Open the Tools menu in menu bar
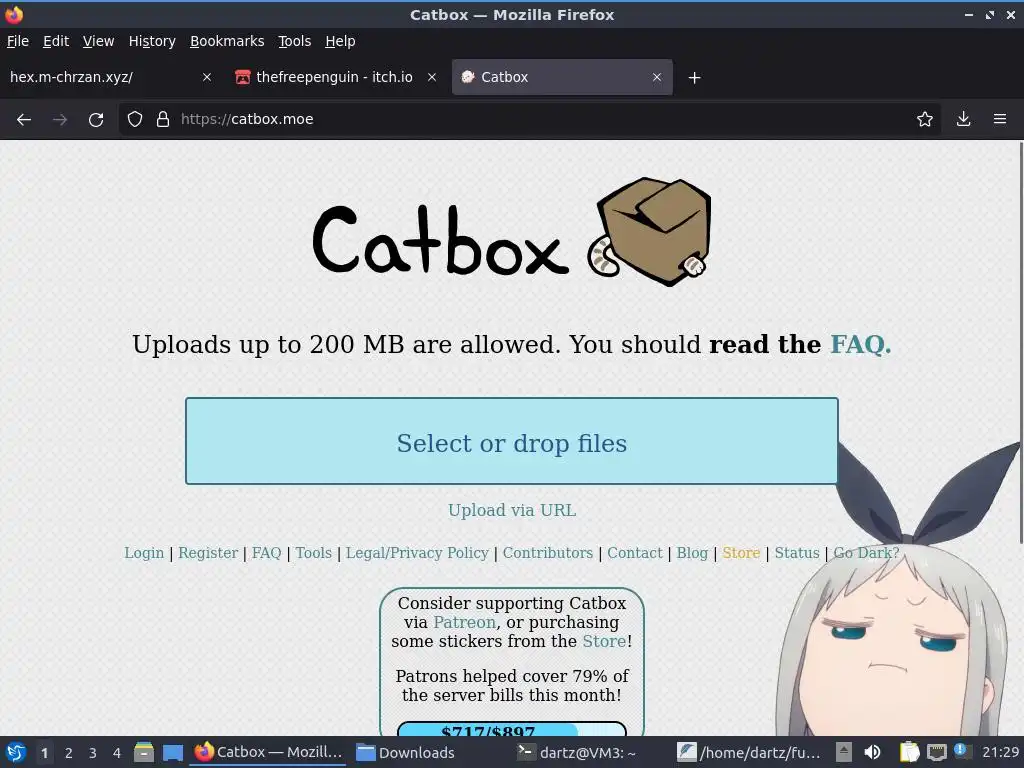This screenshot has width=1024, height=768. [x=295, y=41]
